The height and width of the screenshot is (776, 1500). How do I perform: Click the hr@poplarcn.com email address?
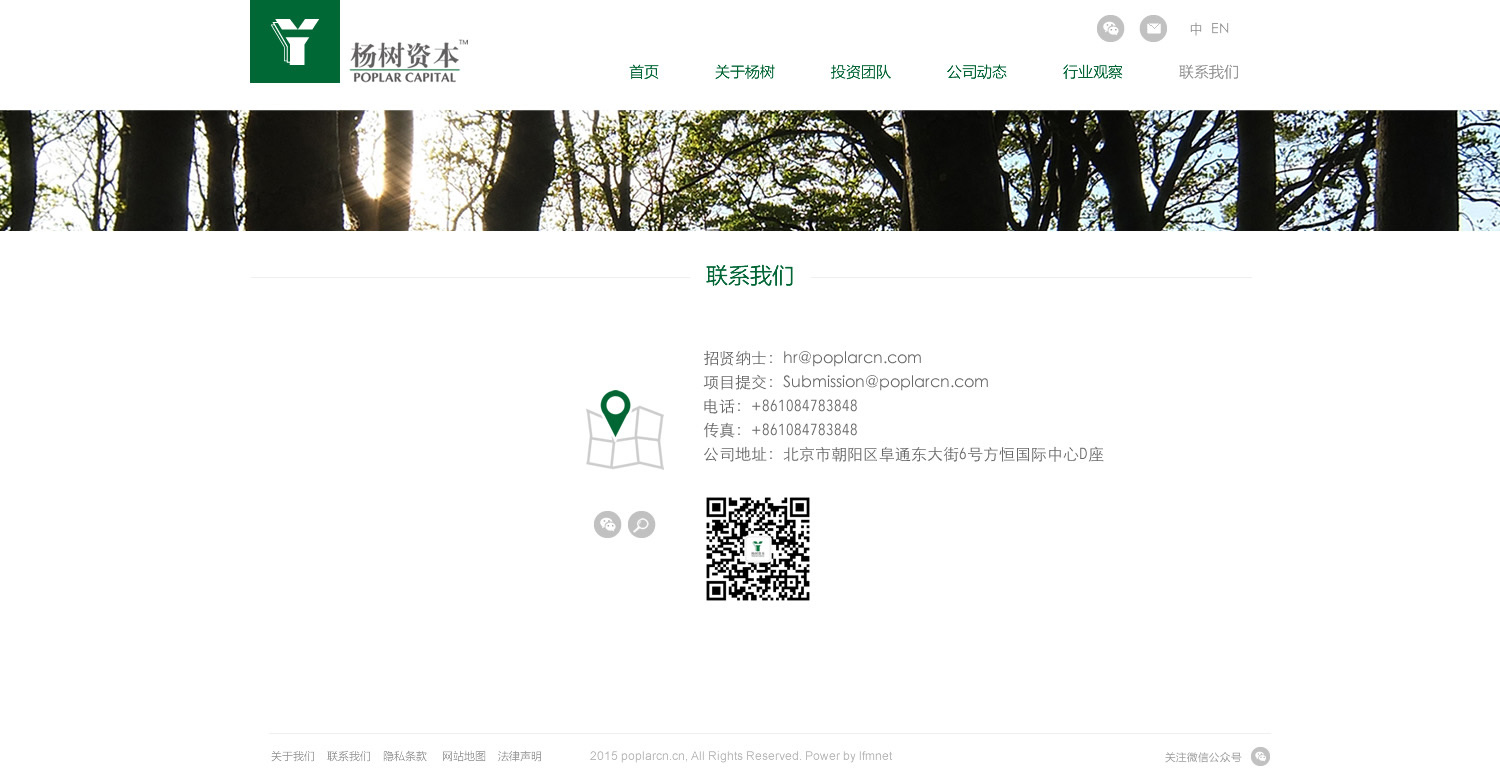pos(852,358)
